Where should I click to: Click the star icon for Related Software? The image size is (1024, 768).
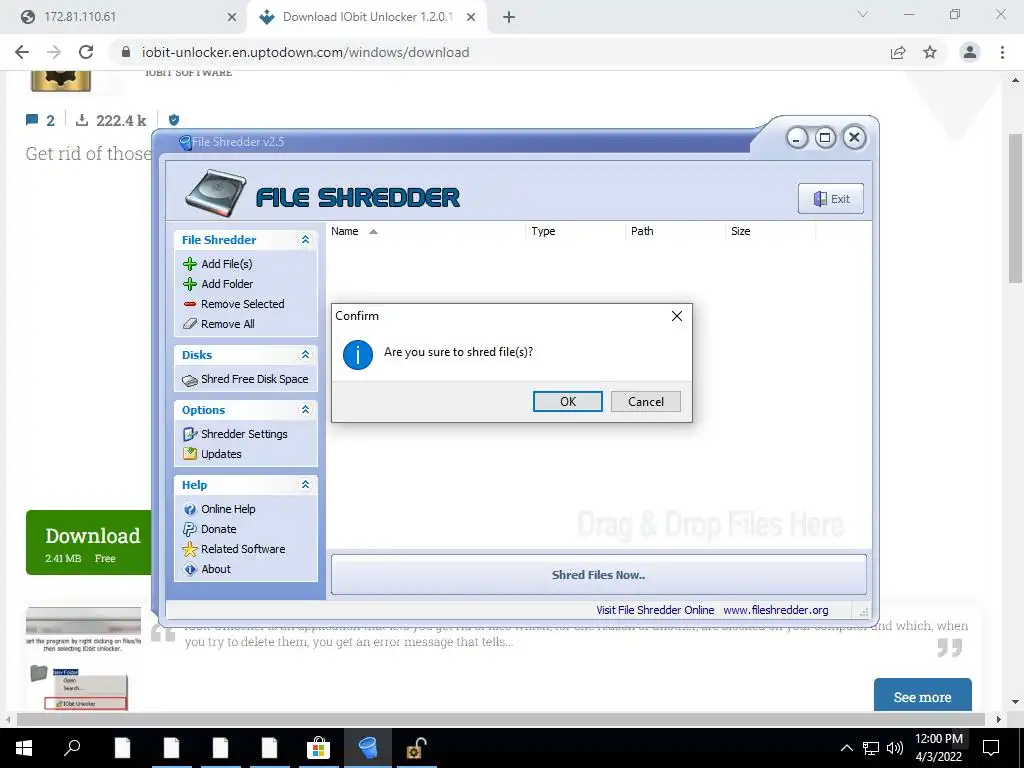(x=190, y=549)
